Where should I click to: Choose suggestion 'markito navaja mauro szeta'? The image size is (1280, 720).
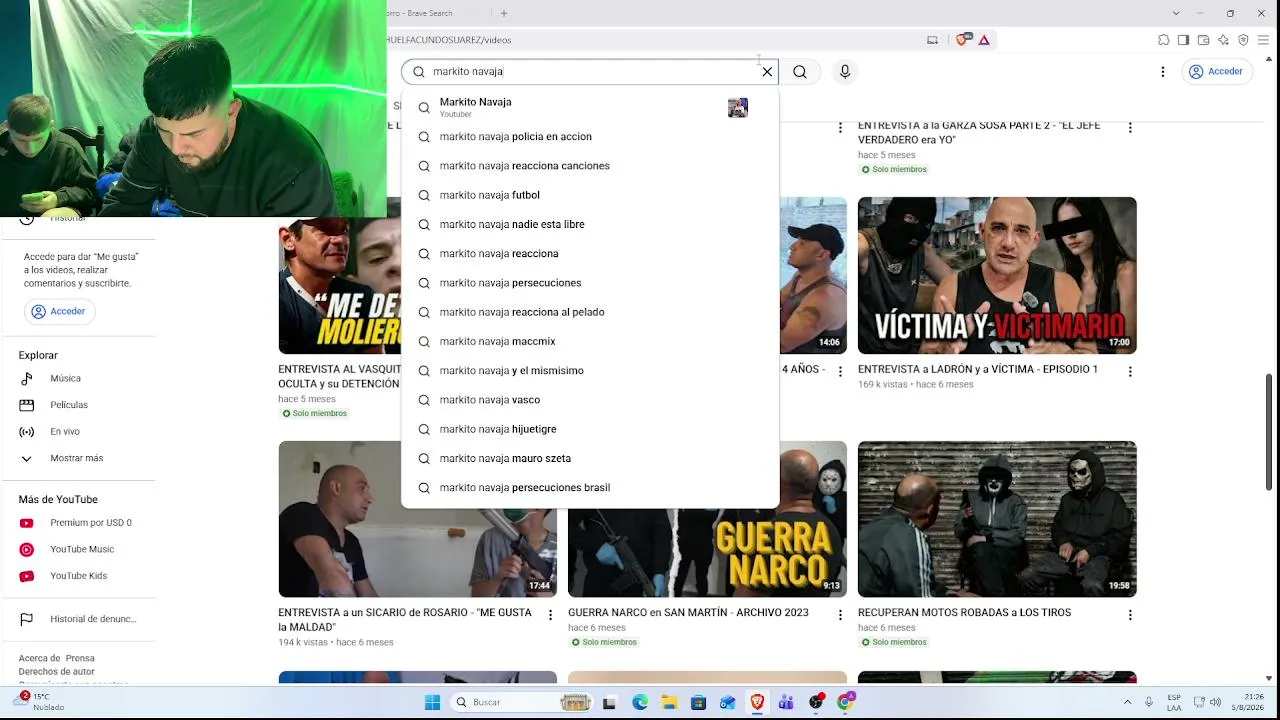point(590,459)
